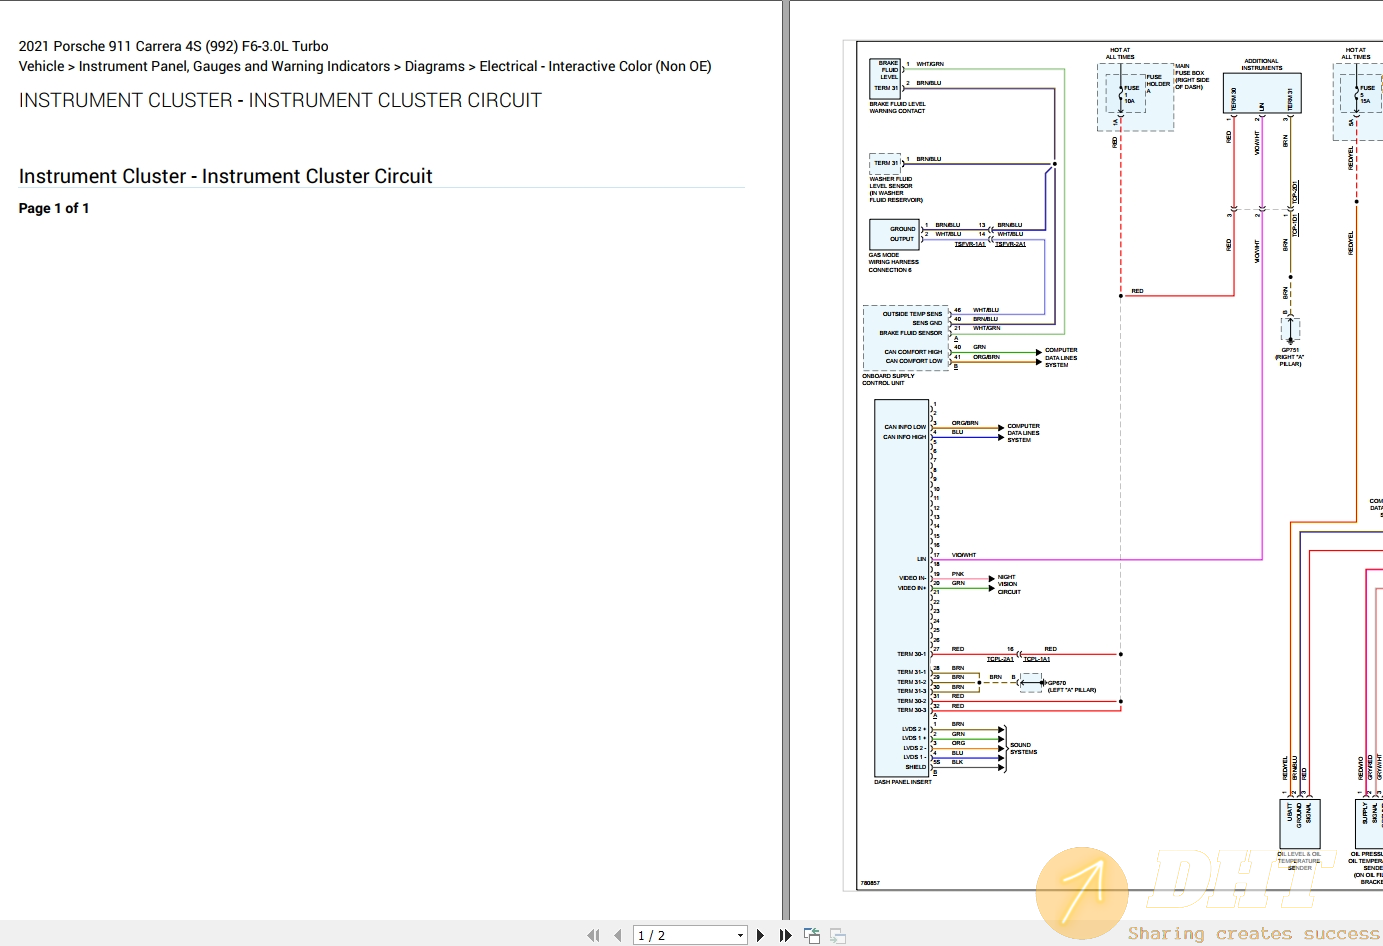Click the 'GAS MODE WIRING HARNESS CONNECTION 6' label

[893, 262]
